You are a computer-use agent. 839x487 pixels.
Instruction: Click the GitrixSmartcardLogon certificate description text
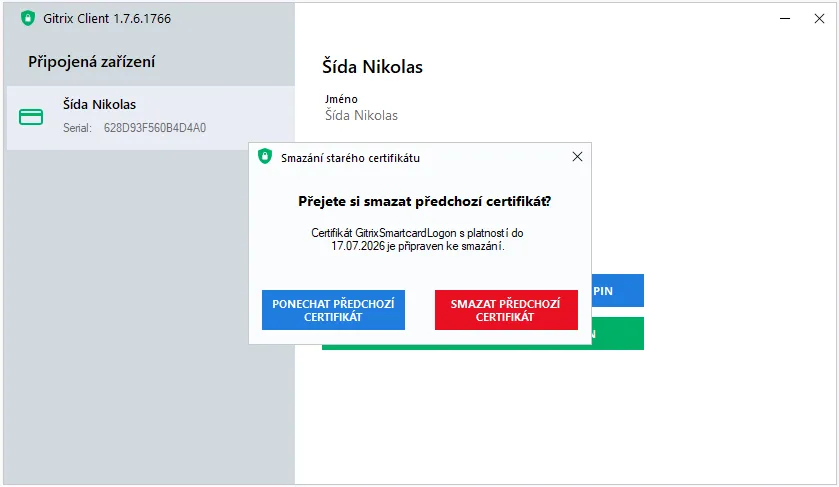pyautogui.click(x=418, y=239)
